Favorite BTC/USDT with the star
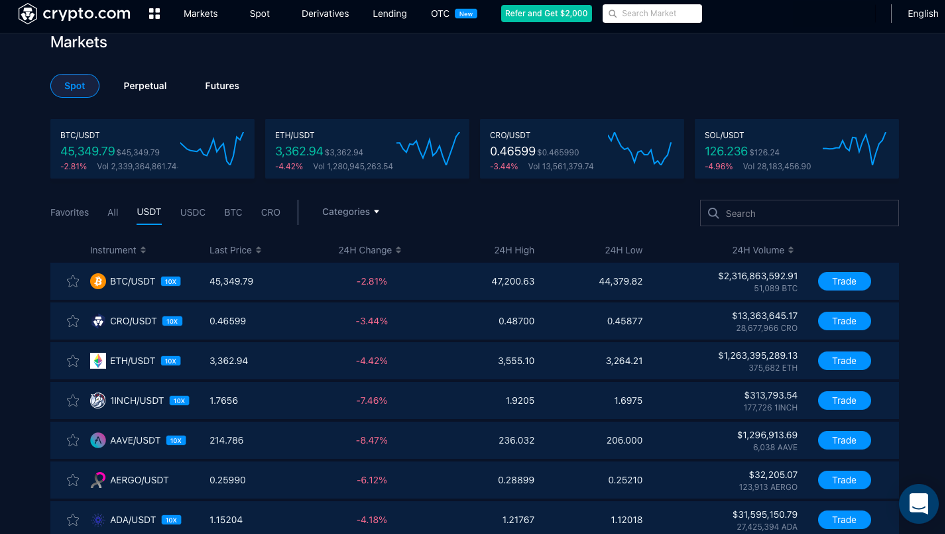Viewport: 945px width, 534px height. pos(73,281)
